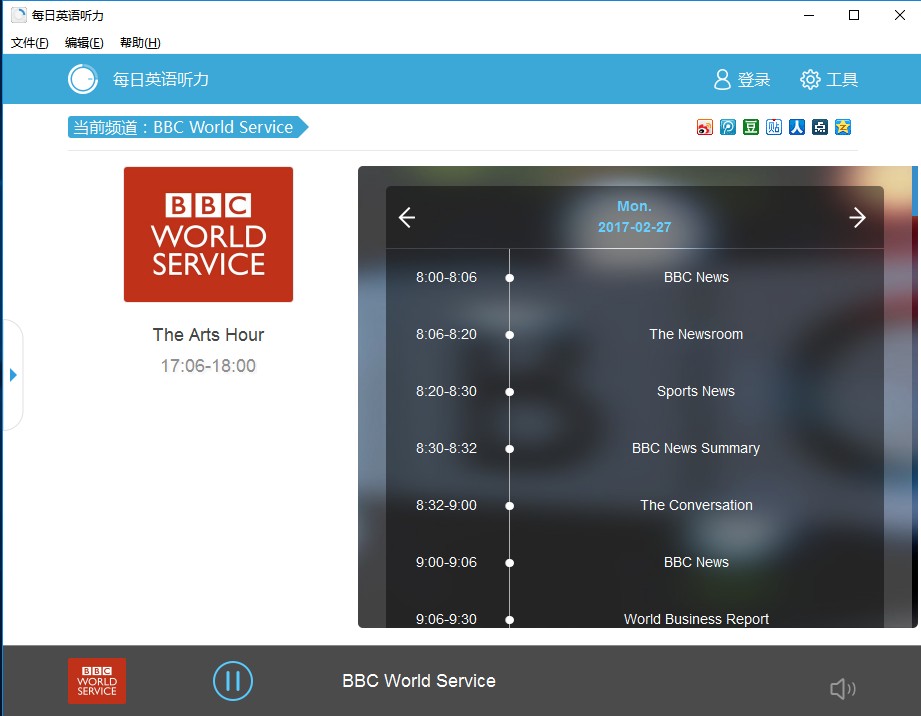
Task: Go to next day in schedule
Action: [857, 218]
